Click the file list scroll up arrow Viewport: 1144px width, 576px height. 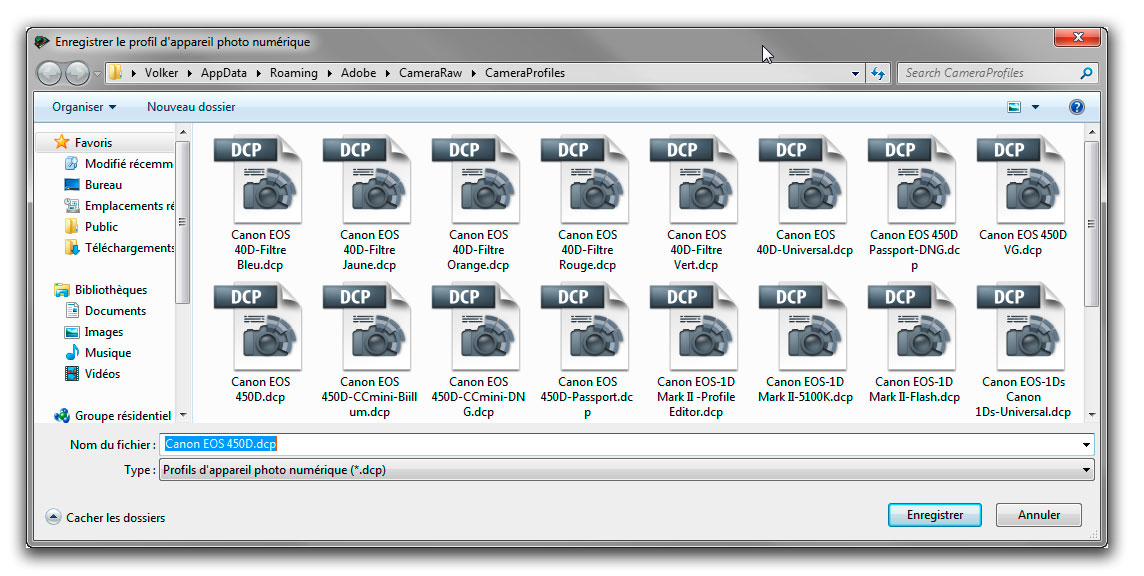click(x=1091, y=132)
